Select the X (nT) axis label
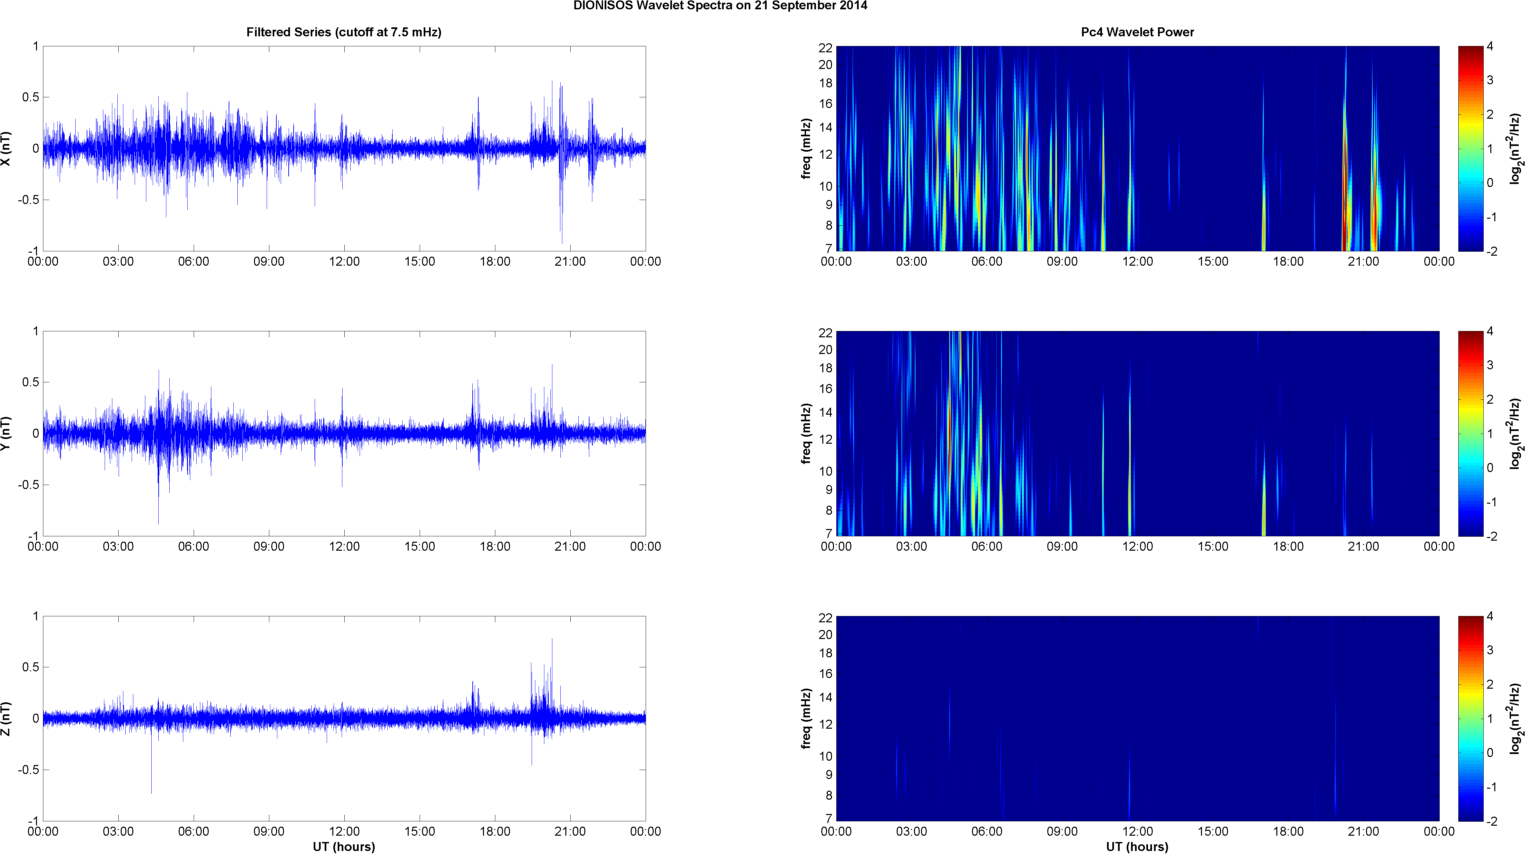Image resolution: width=1525 pixels, height=854 pixels. click(x=7, y=149)
